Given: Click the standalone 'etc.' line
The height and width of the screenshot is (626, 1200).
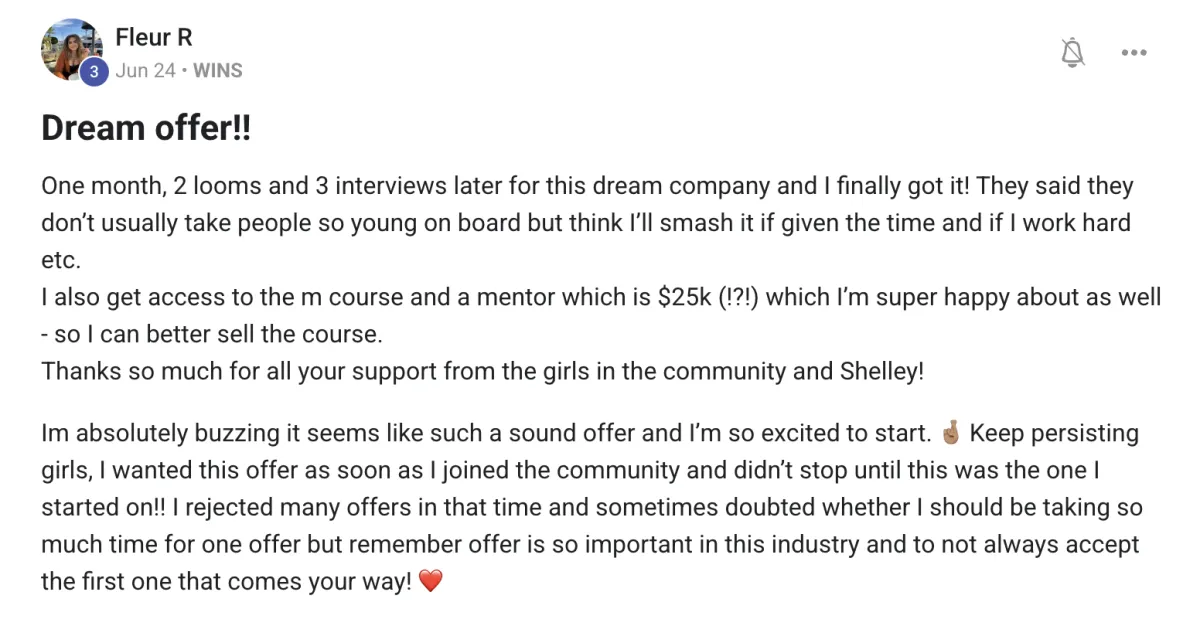Looking at the screenshot, I should [x=60, y=260].
